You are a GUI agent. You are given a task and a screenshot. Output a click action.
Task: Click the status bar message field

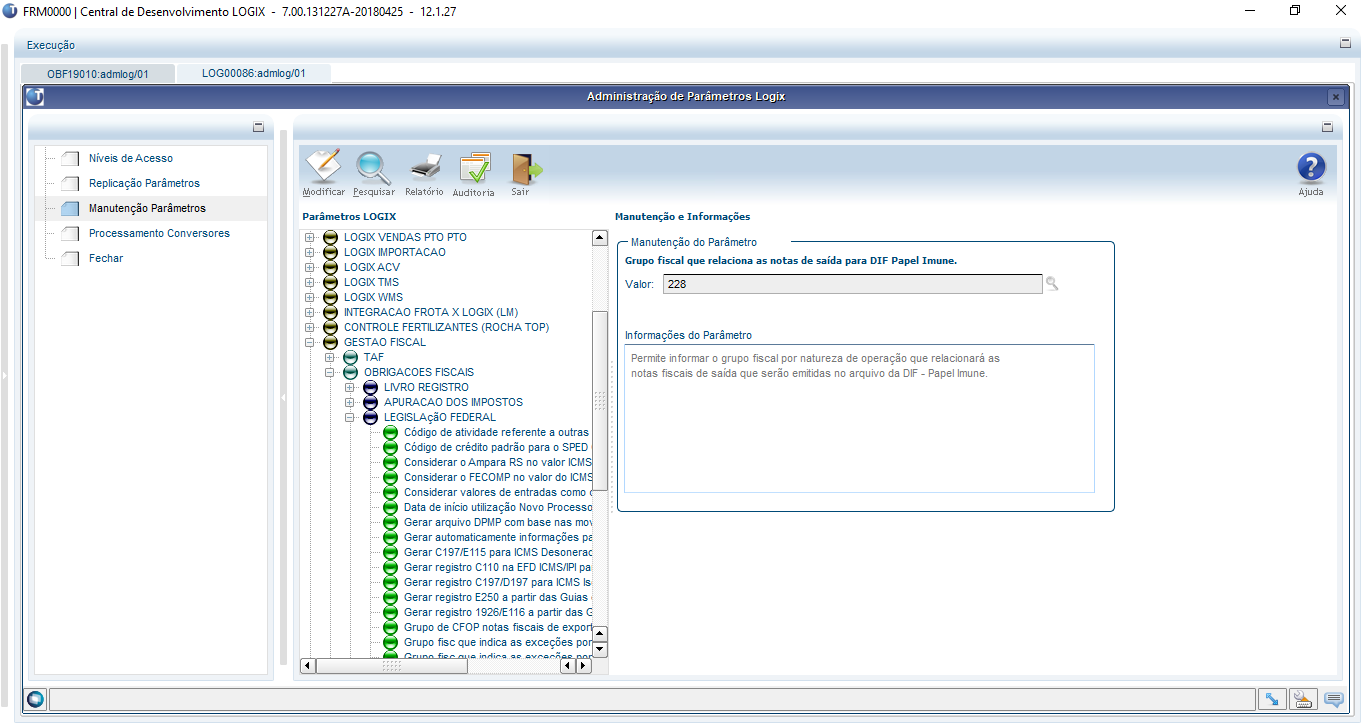pyautogui.click(x=650, y=699)
